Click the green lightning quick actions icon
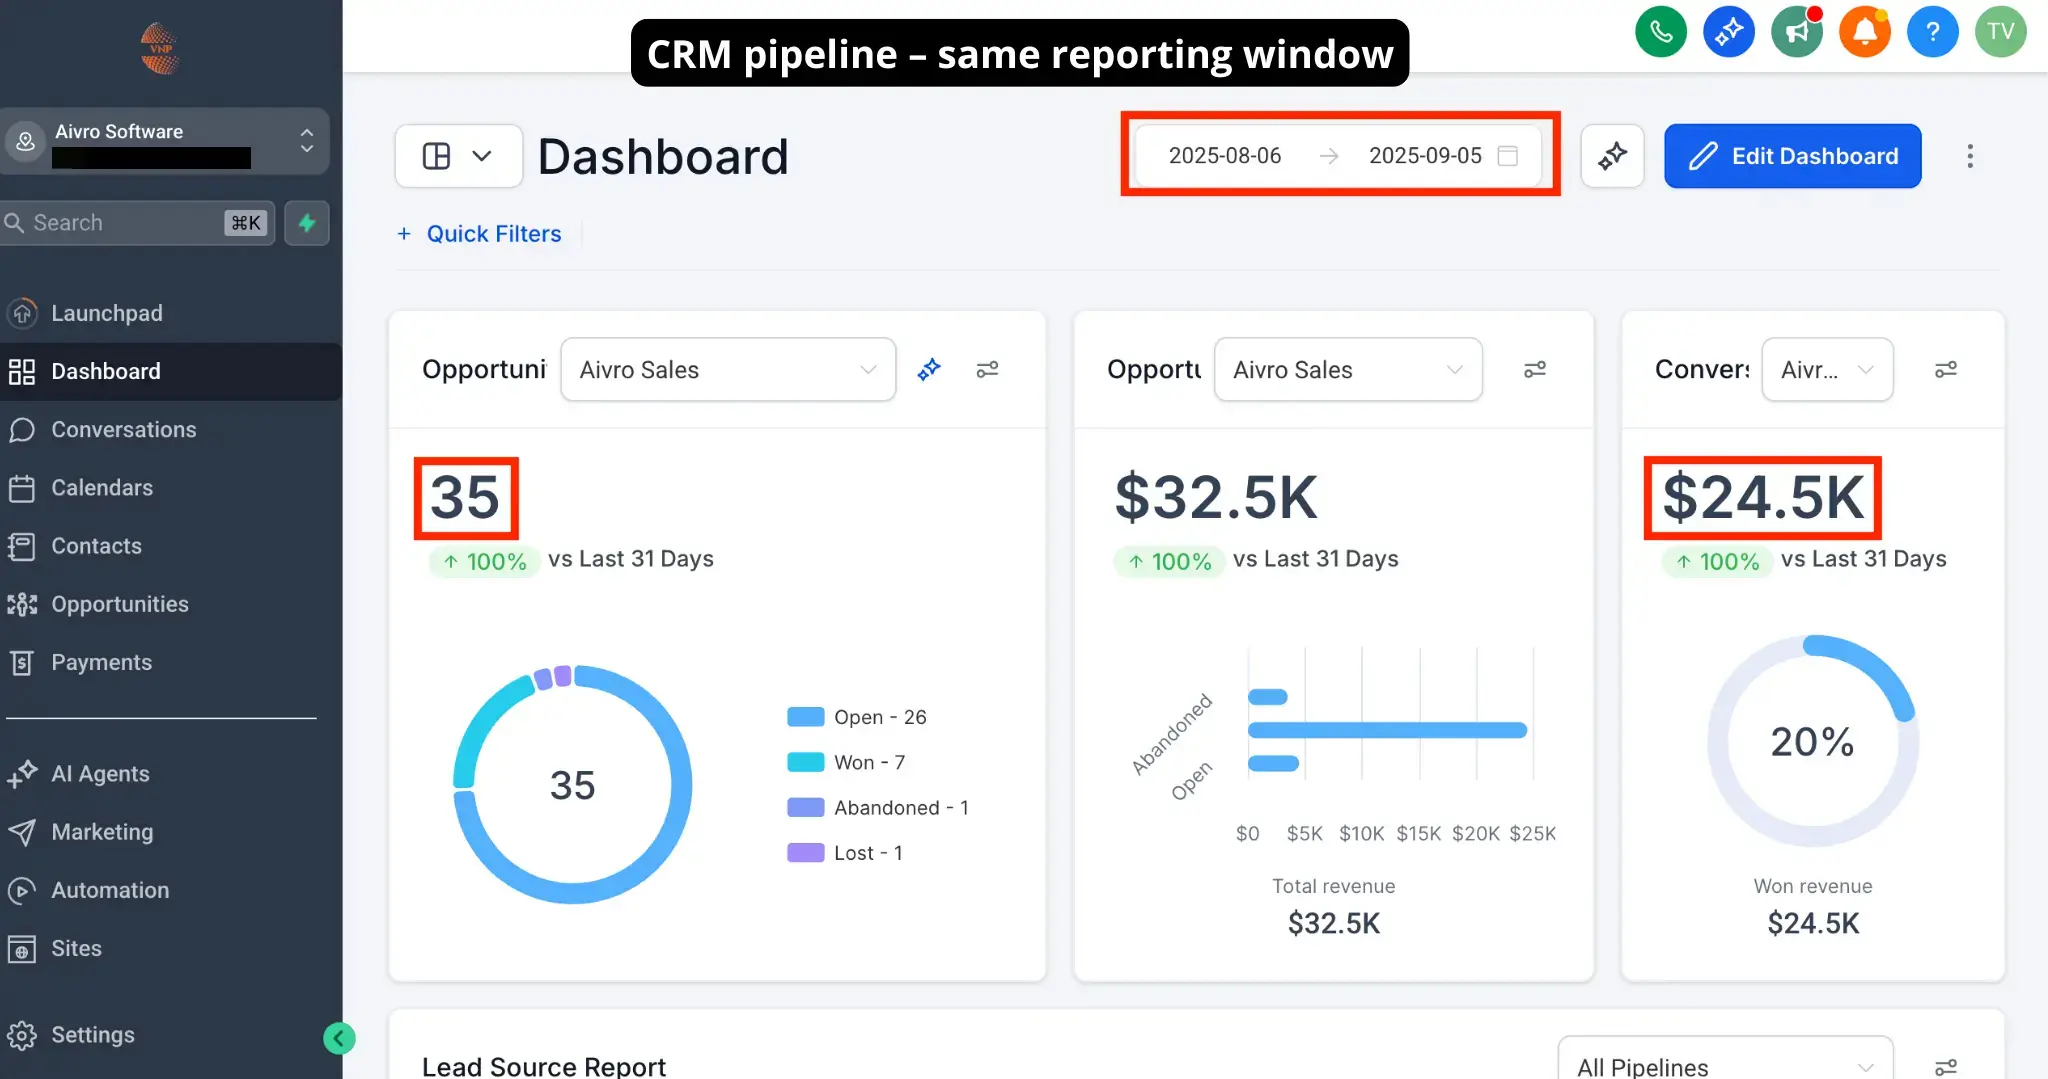The image size is (2048, 1079). point(307,223)
